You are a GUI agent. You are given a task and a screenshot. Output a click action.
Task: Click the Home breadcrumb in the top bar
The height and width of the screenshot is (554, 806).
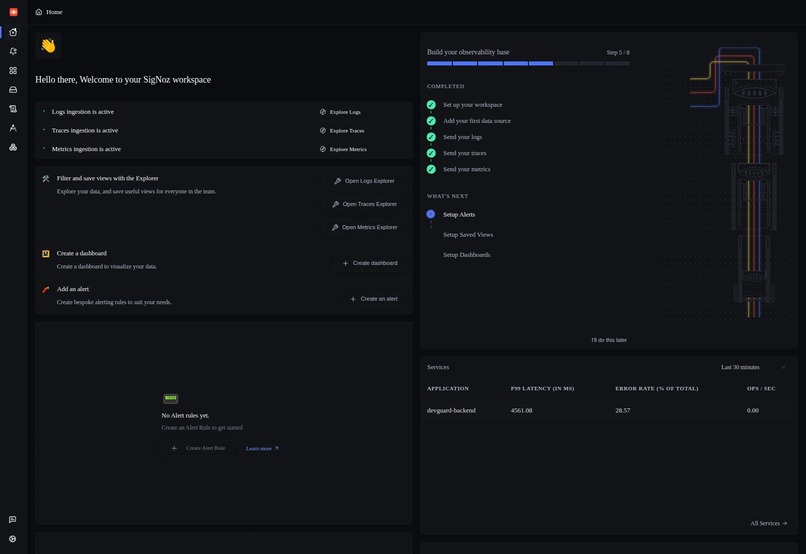click(49, 12)
